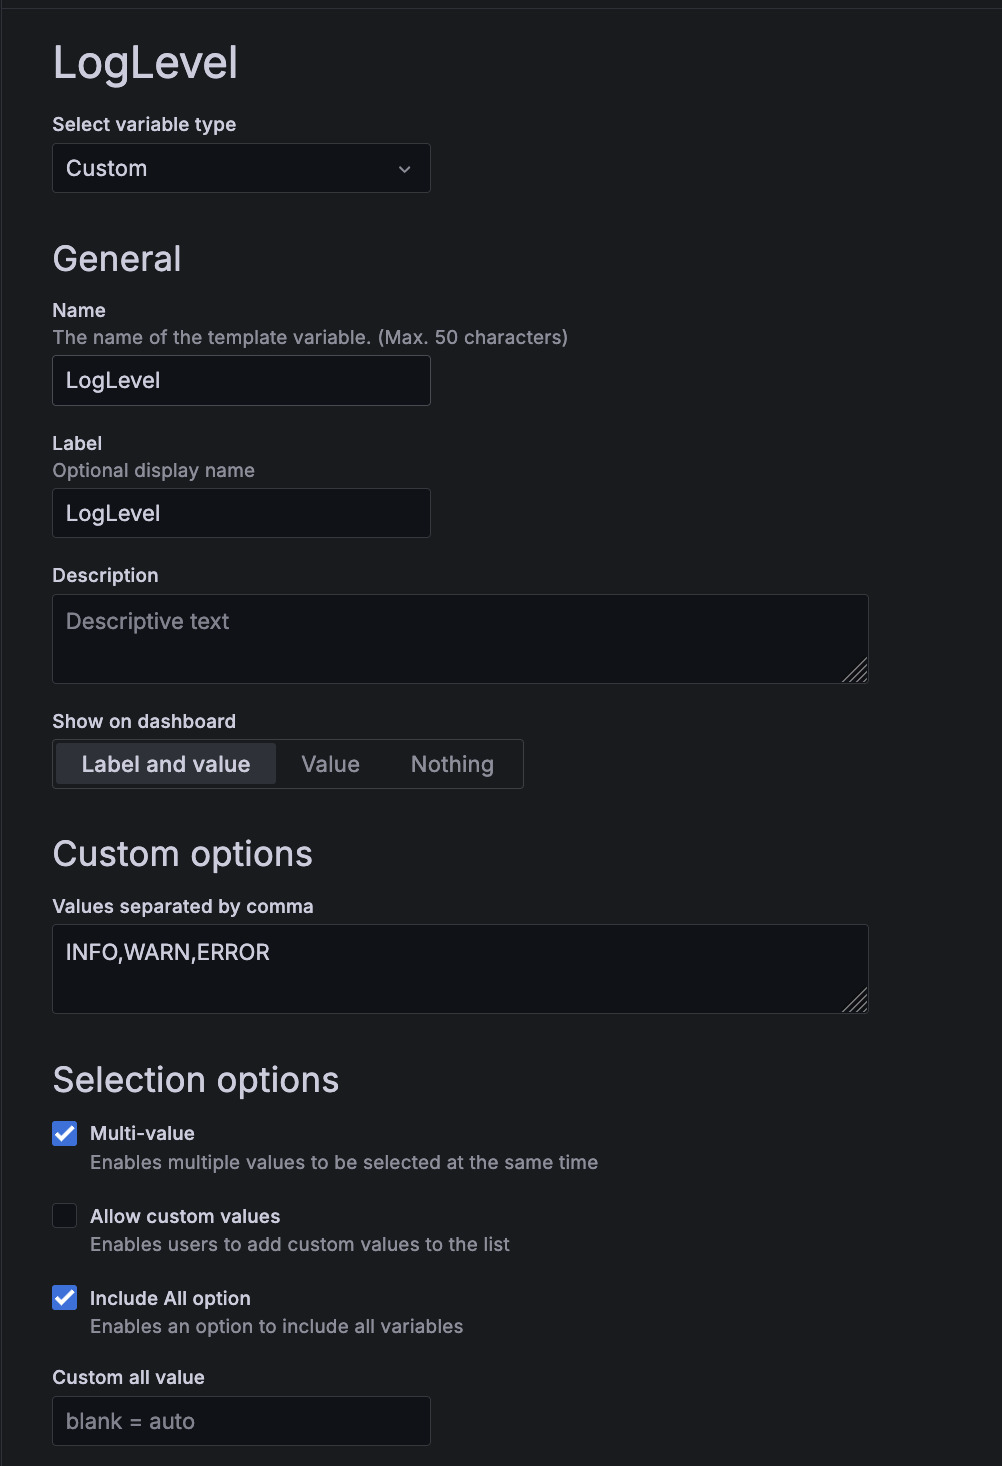Disable the Include All option checkbox
Screen dimensions: 1002x1466
point(65,1297)
